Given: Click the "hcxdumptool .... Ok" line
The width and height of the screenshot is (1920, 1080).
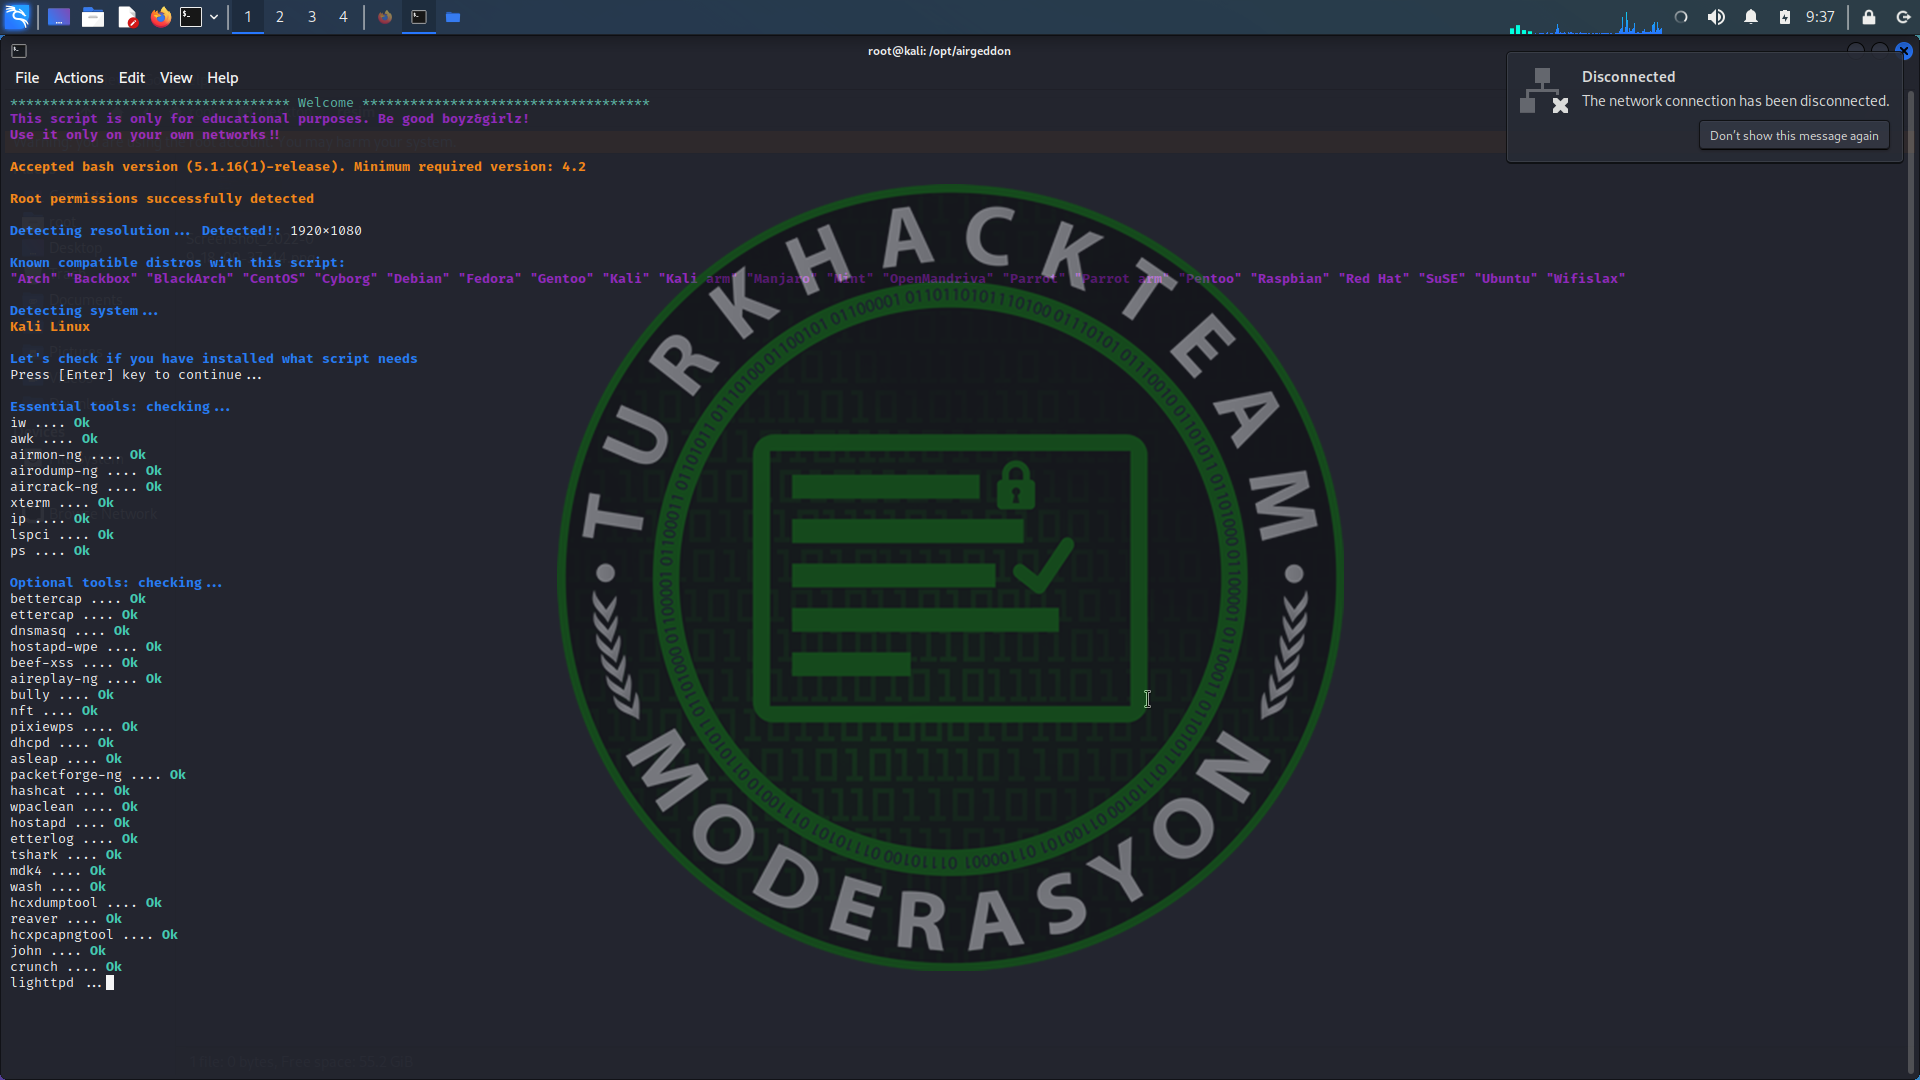Looking at the screenshot, I should tap(86, 903).
